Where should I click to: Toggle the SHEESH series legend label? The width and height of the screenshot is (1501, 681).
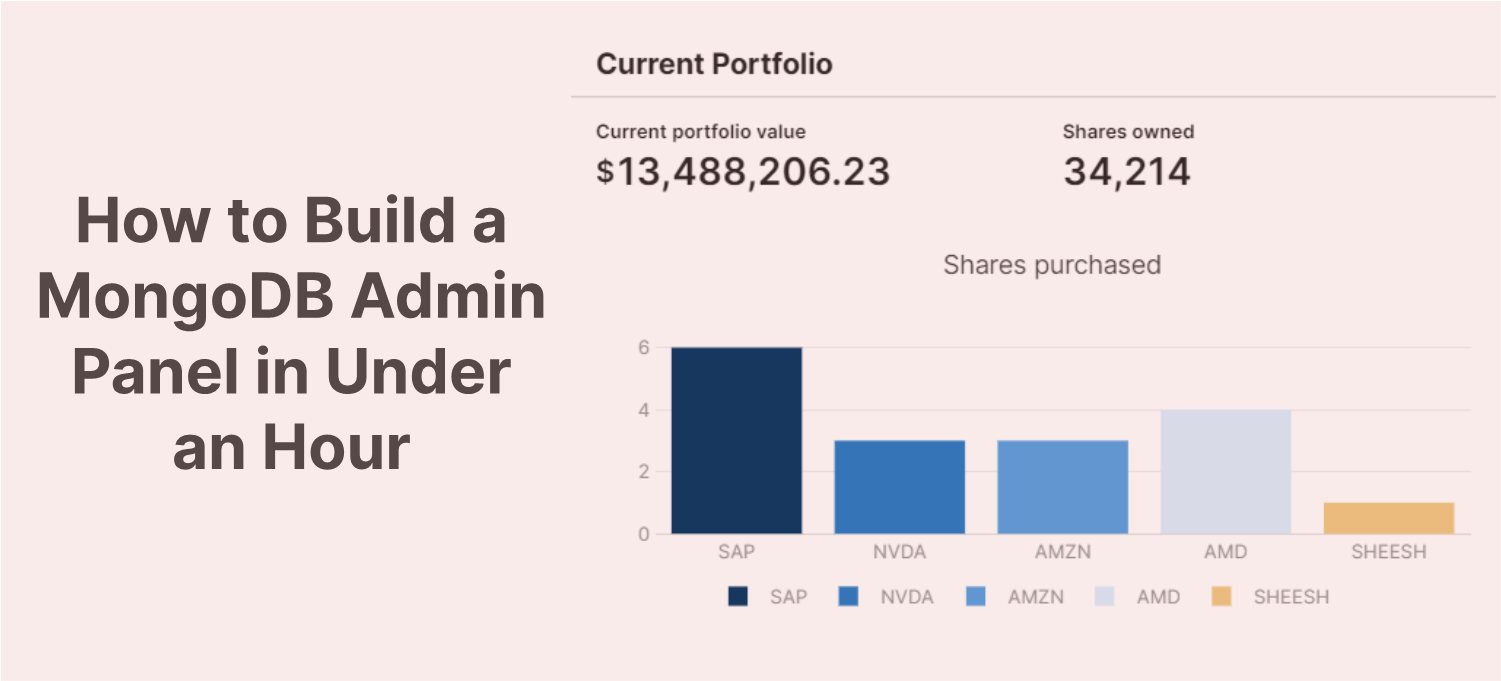(1291, 597)
